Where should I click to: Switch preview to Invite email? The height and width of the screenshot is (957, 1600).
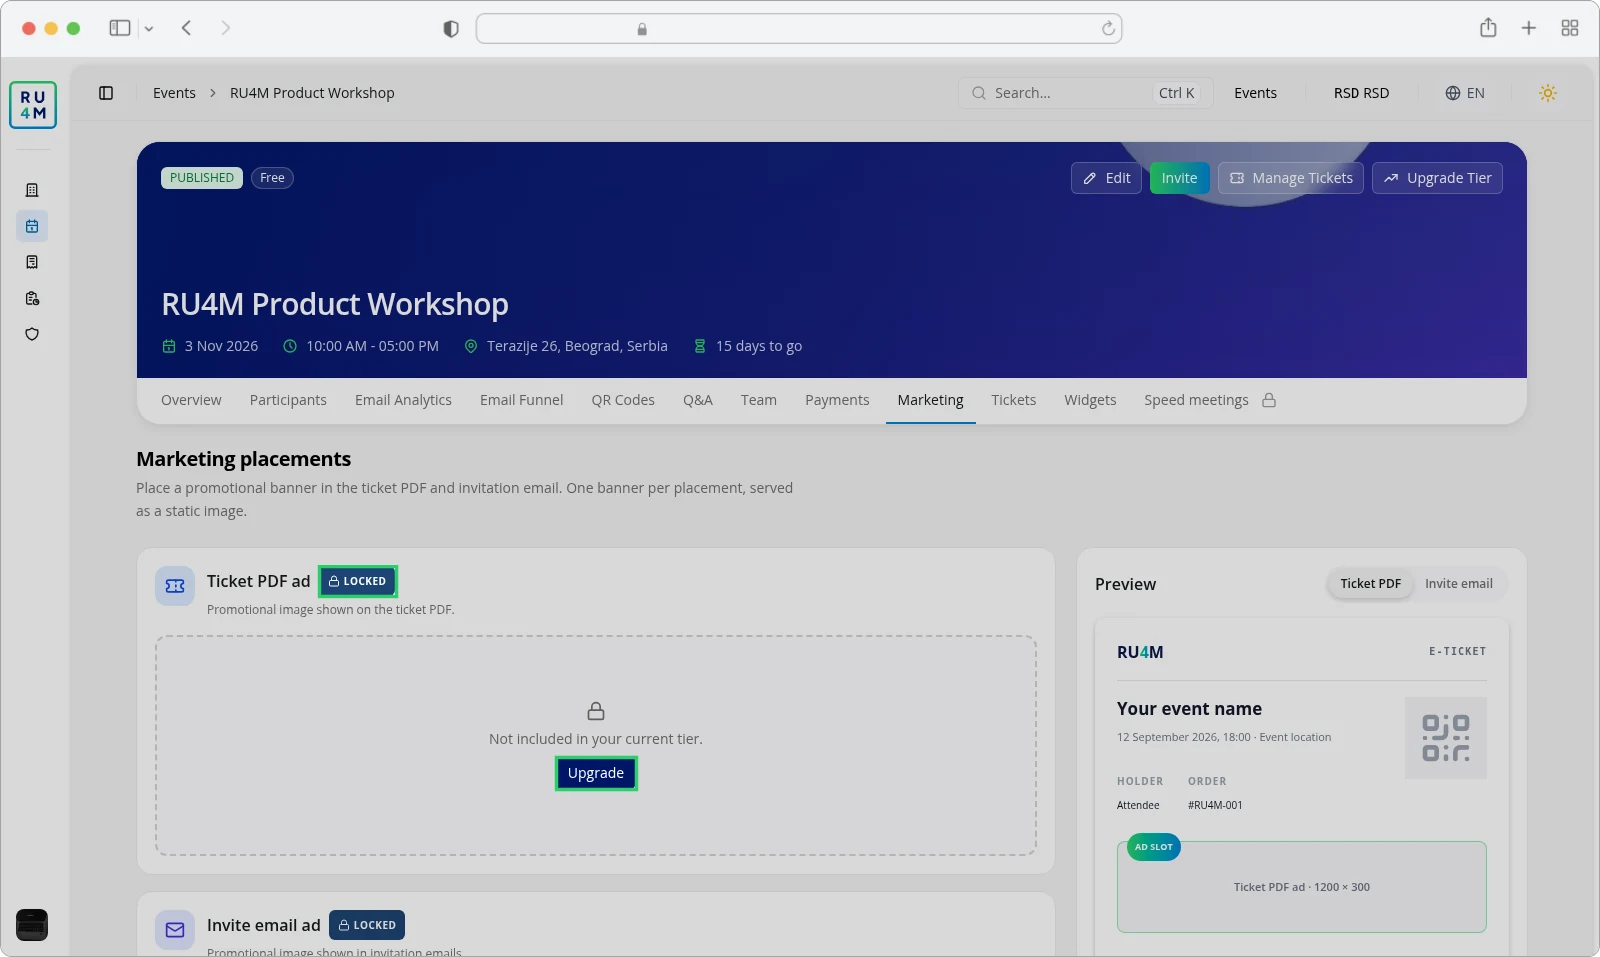click(x=1458, y=584)
